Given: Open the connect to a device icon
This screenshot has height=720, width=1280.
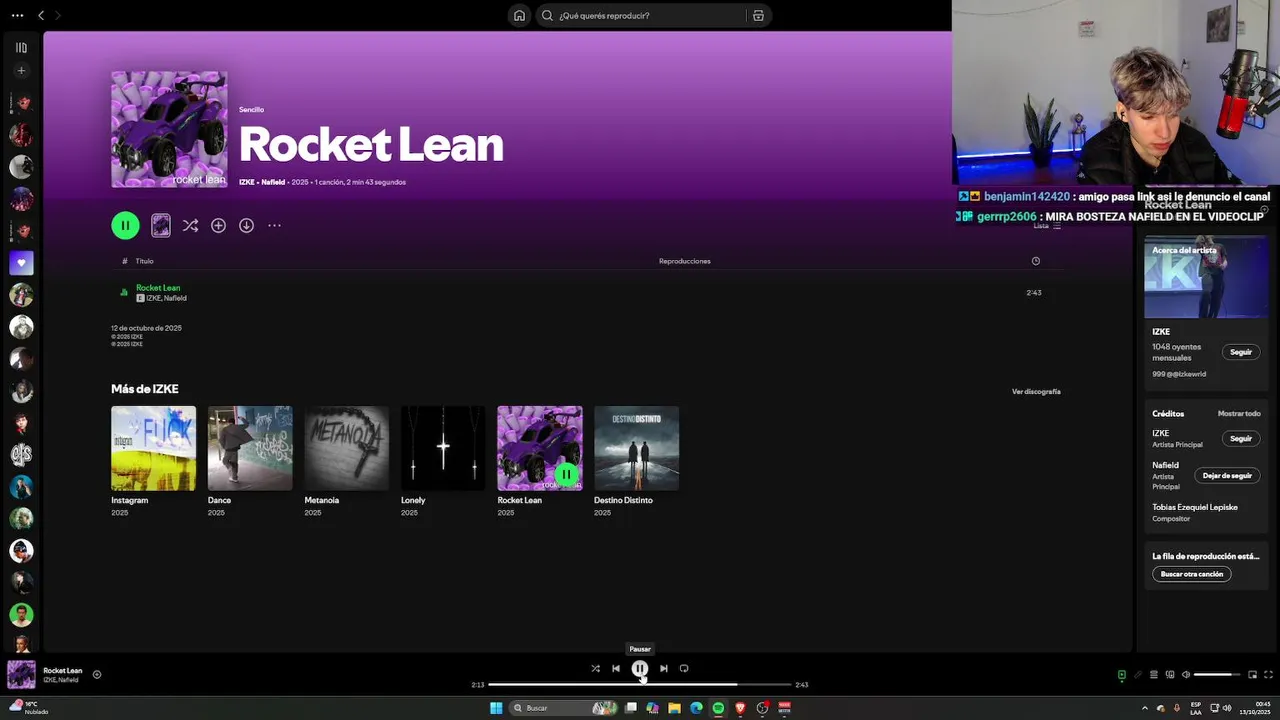Looking at the screenshot, I should [x=1169, y=675].
